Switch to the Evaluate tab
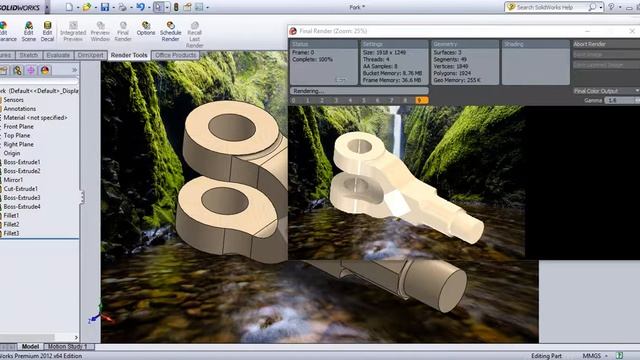 58,55
